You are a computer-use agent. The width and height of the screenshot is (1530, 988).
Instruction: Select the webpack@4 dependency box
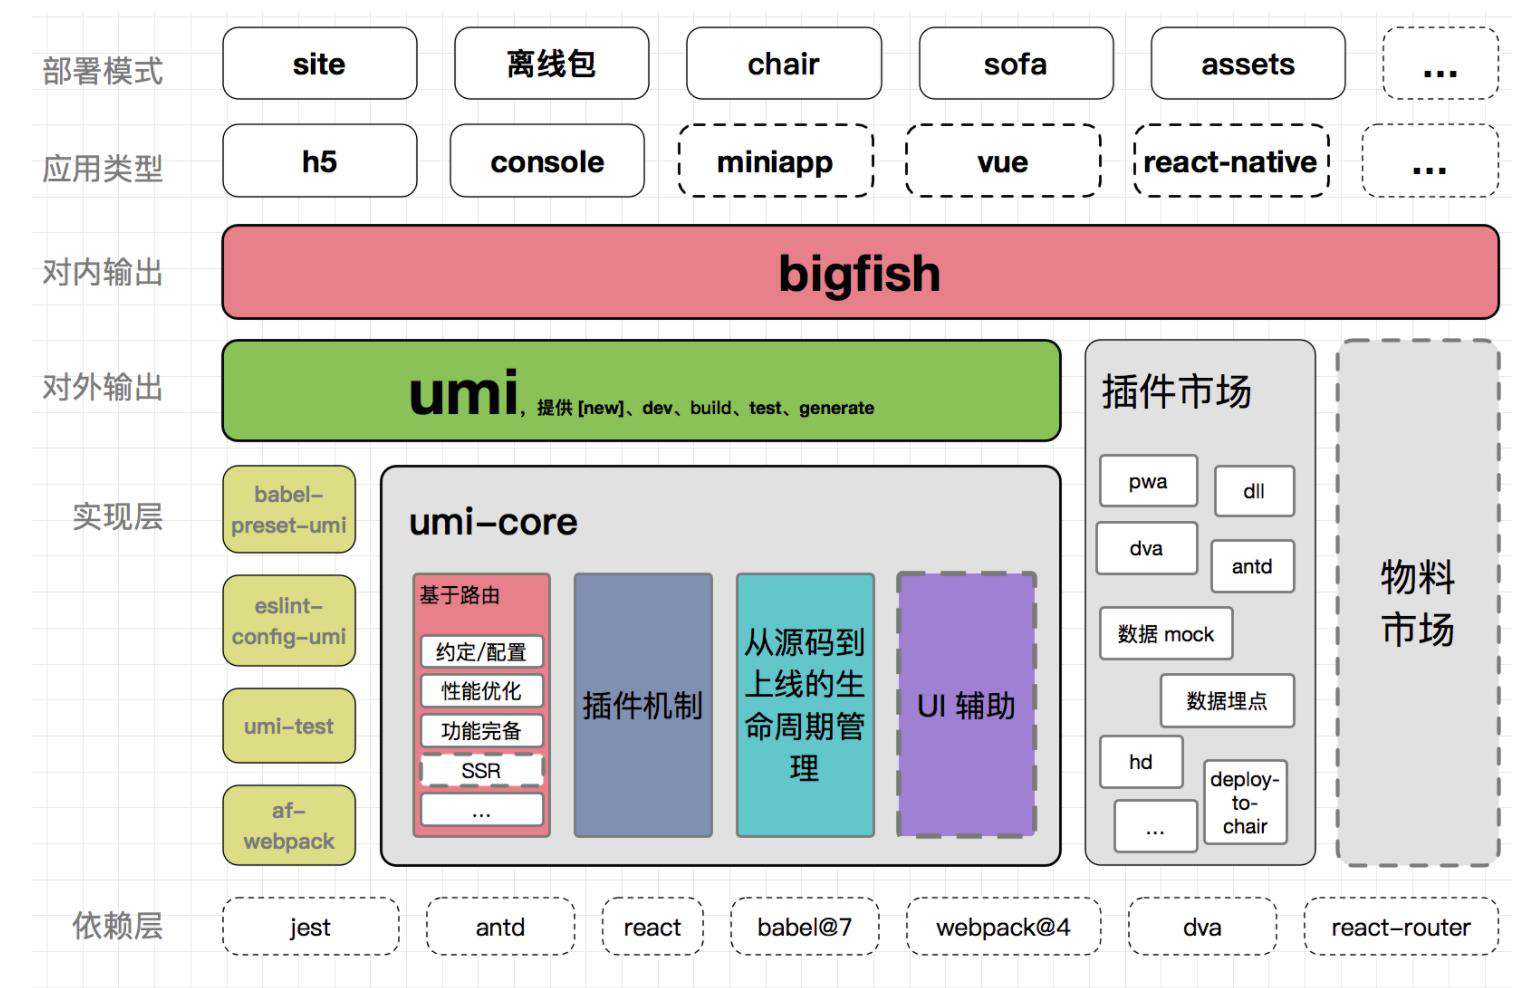1003,926
